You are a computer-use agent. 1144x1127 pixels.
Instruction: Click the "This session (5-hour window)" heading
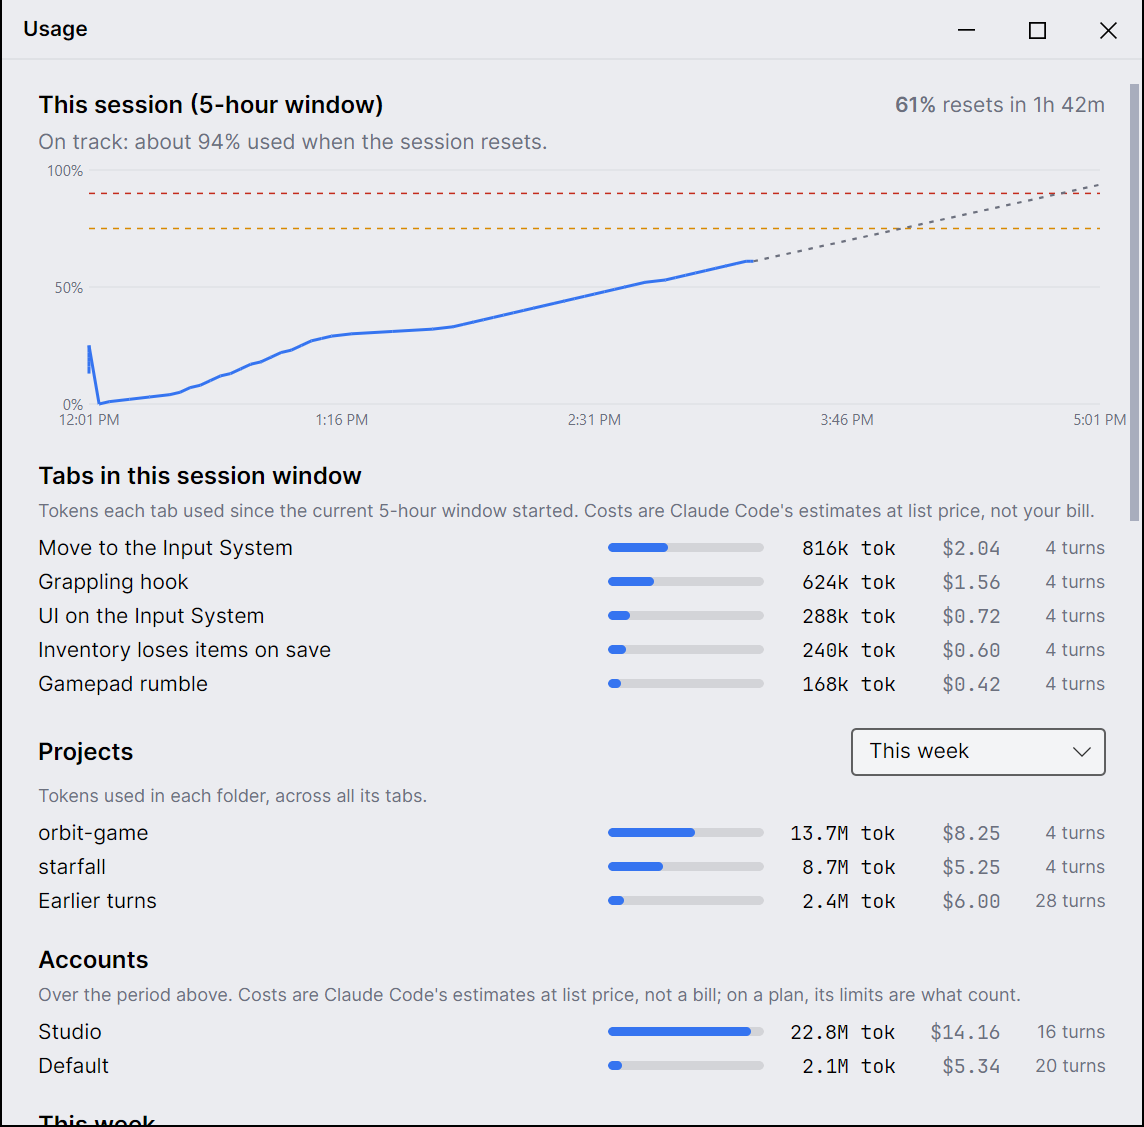(211, 105)
